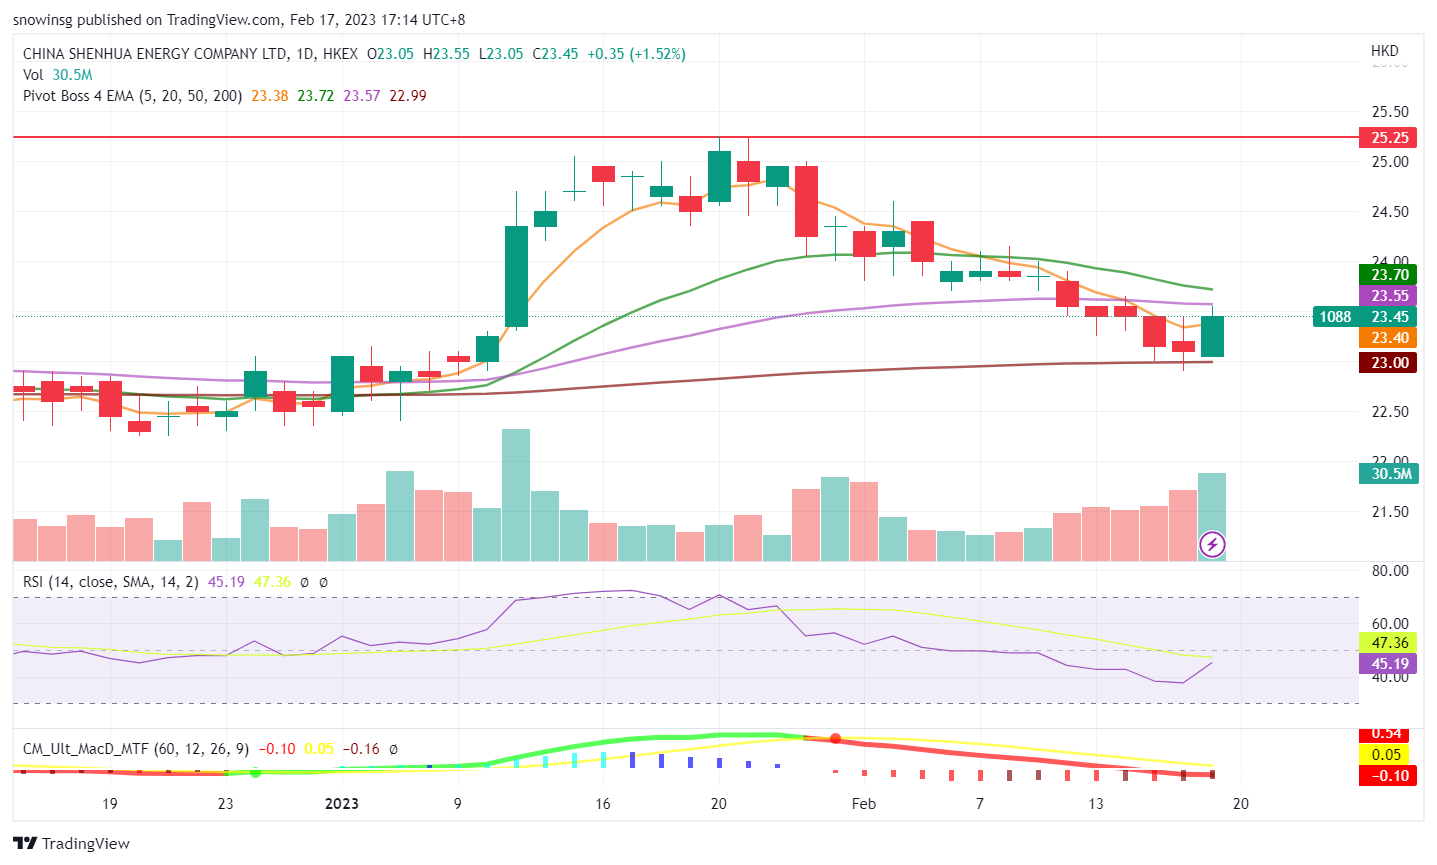
Task: Click the 45.19 RSI value label on the axis
Action: point(1389,664)
